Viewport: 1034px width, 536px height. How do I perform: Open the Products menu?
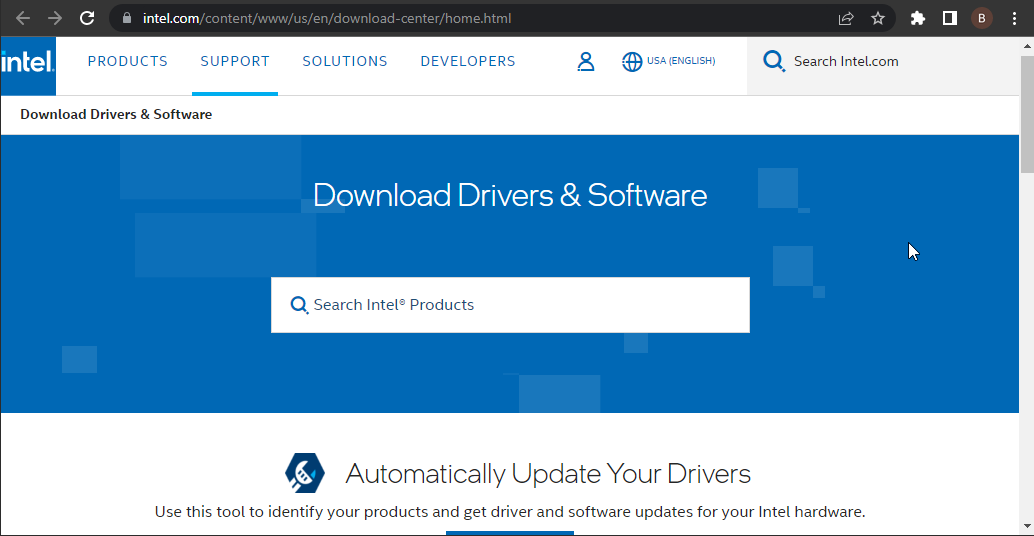click(128, 62)
